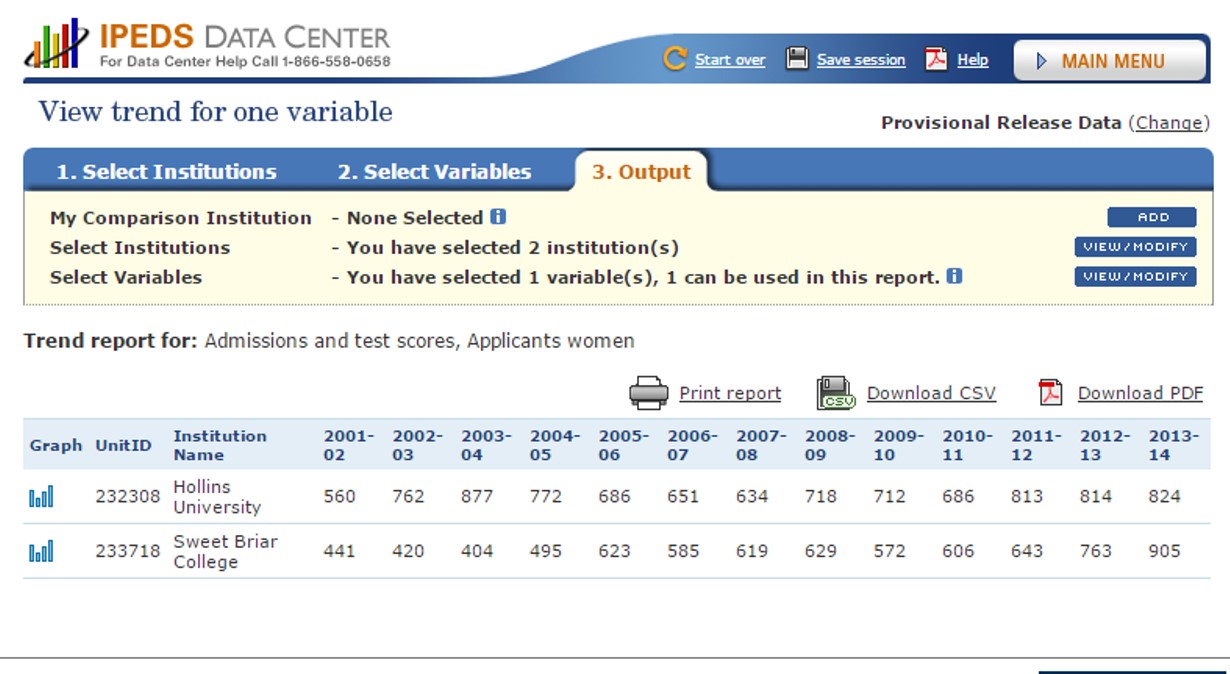Select the Output tab

pyautogui.click(x=641, y=172)
